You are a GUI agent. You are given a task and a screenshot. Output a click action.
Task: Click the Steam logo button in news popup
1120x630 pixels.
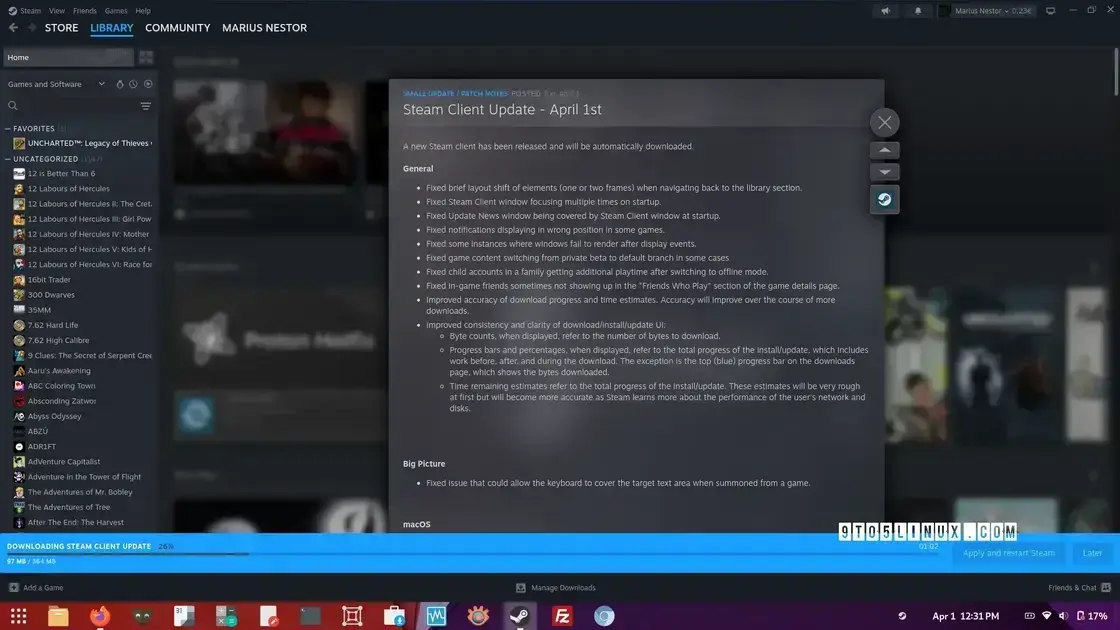tap(884, 199)
